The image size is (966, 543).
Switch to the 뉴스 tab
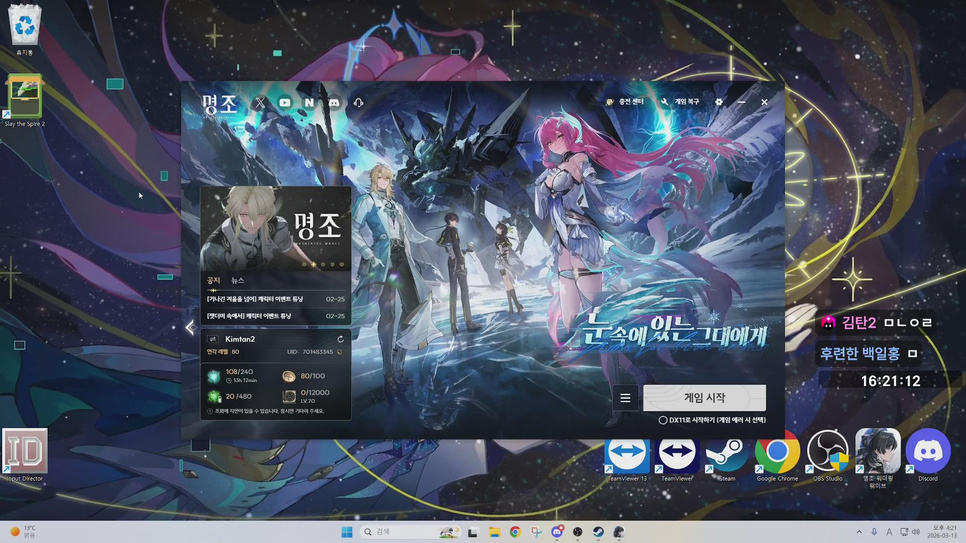click(237, 281)
